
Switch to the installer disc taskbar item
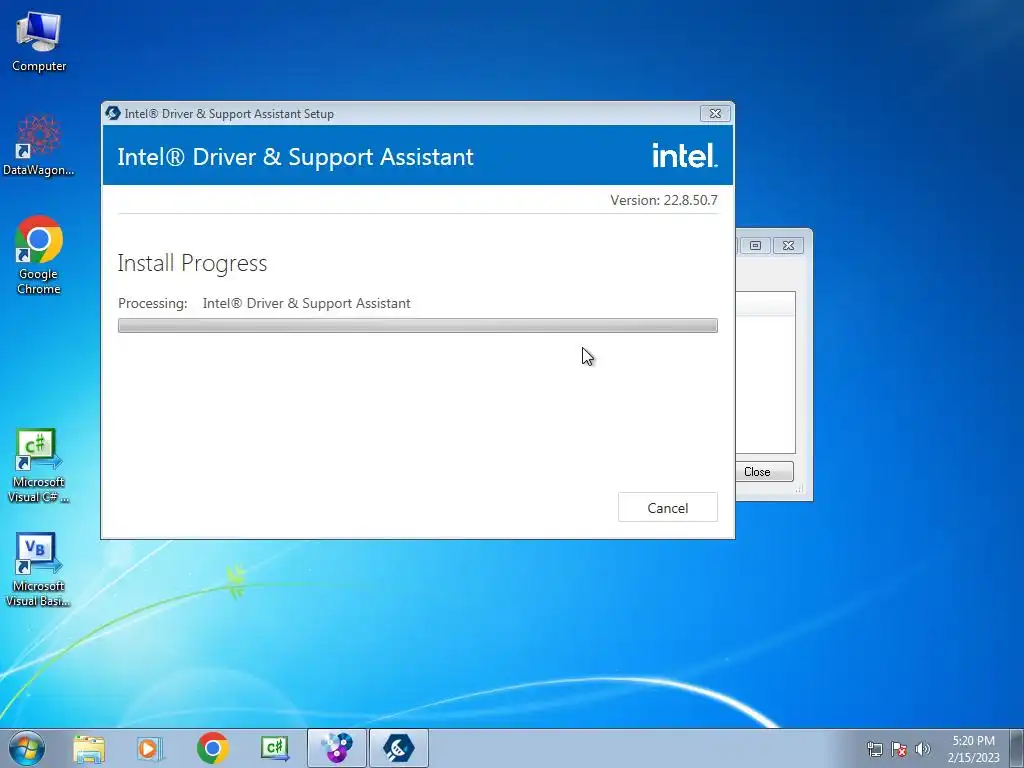click(337, 748)
